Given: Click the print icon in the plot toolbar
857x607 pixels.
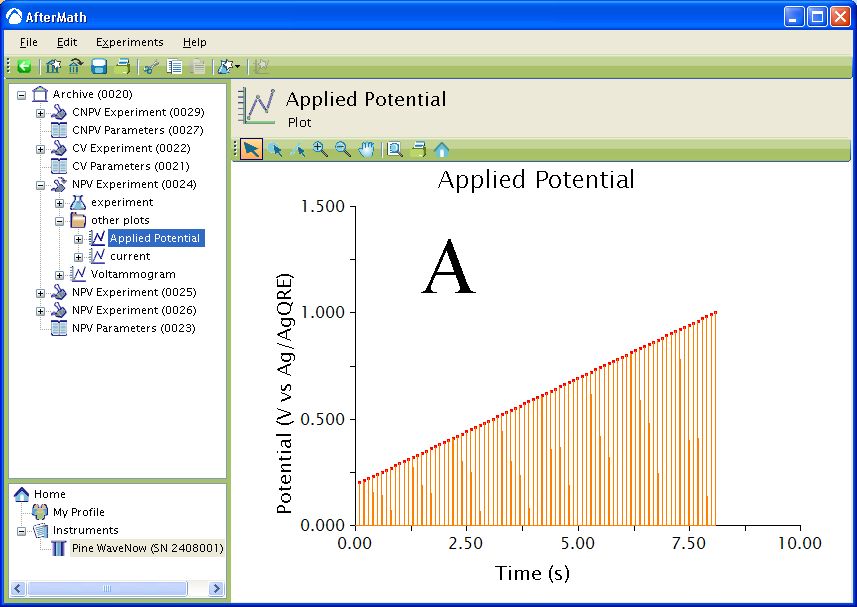Looking at the screenshot, I should (x=419, y=149).
